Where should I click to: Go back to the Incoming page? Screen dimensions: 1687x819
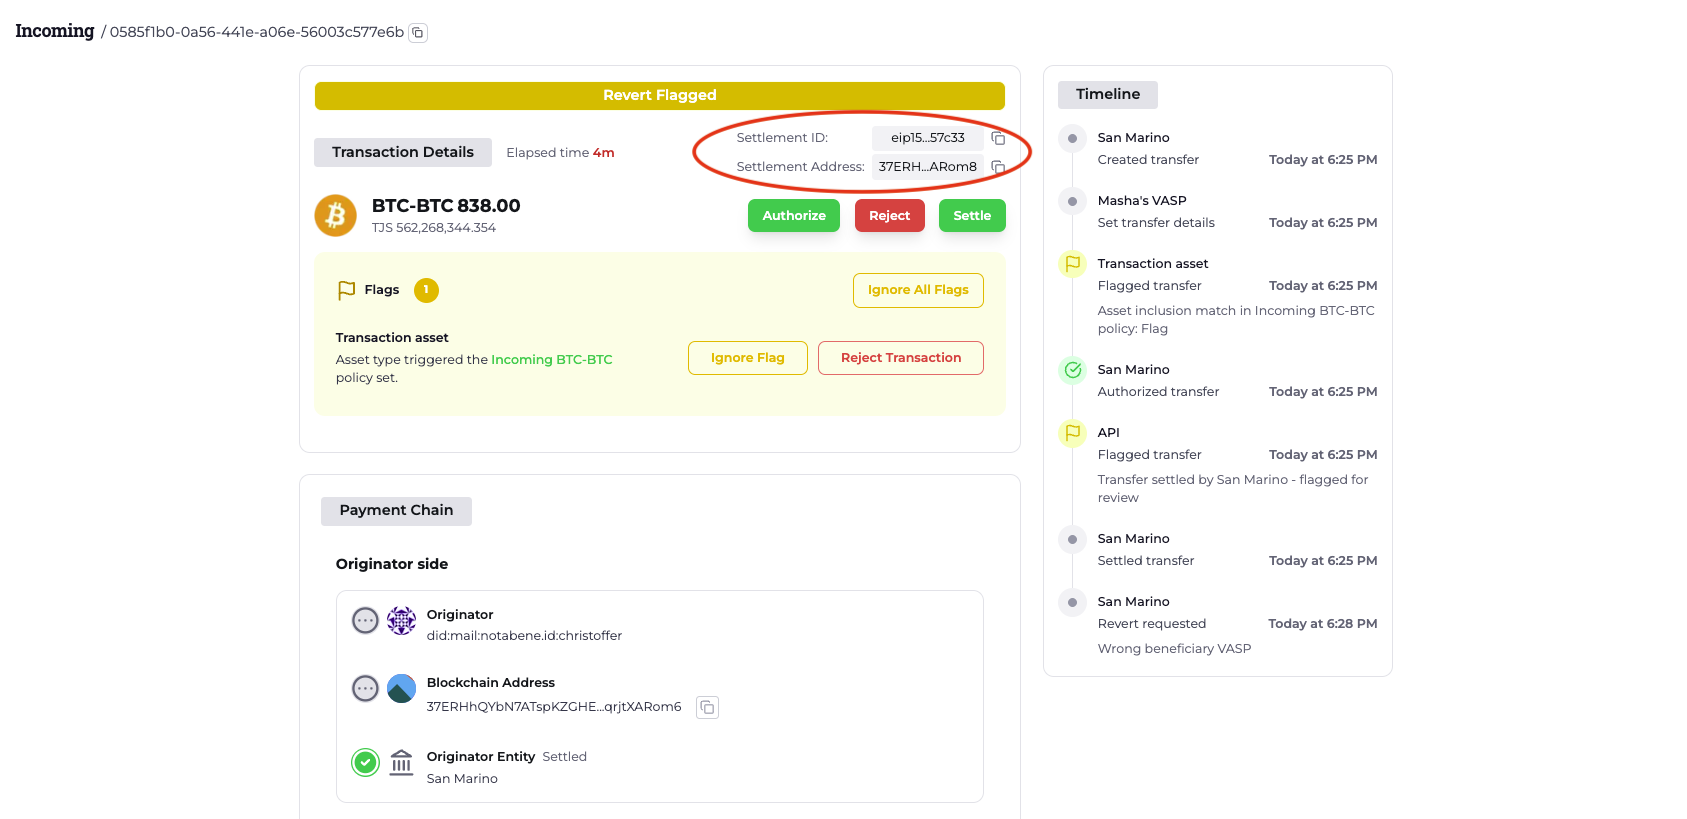tap(55, 31)
